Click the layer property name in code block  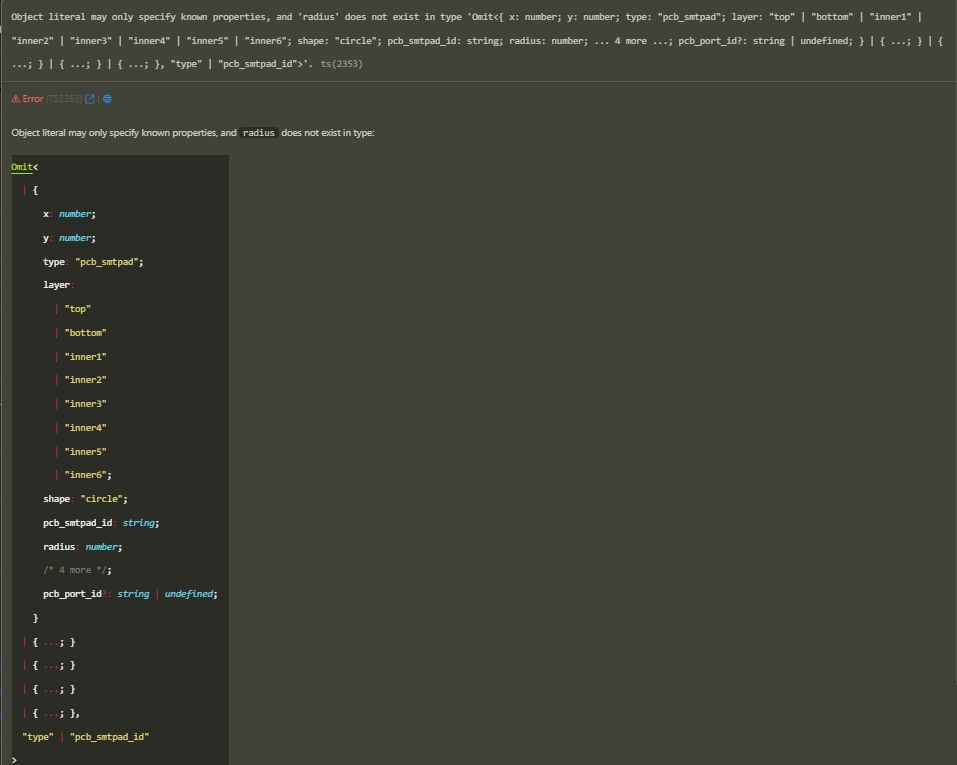pyautogui.click(x=56, y=285)
